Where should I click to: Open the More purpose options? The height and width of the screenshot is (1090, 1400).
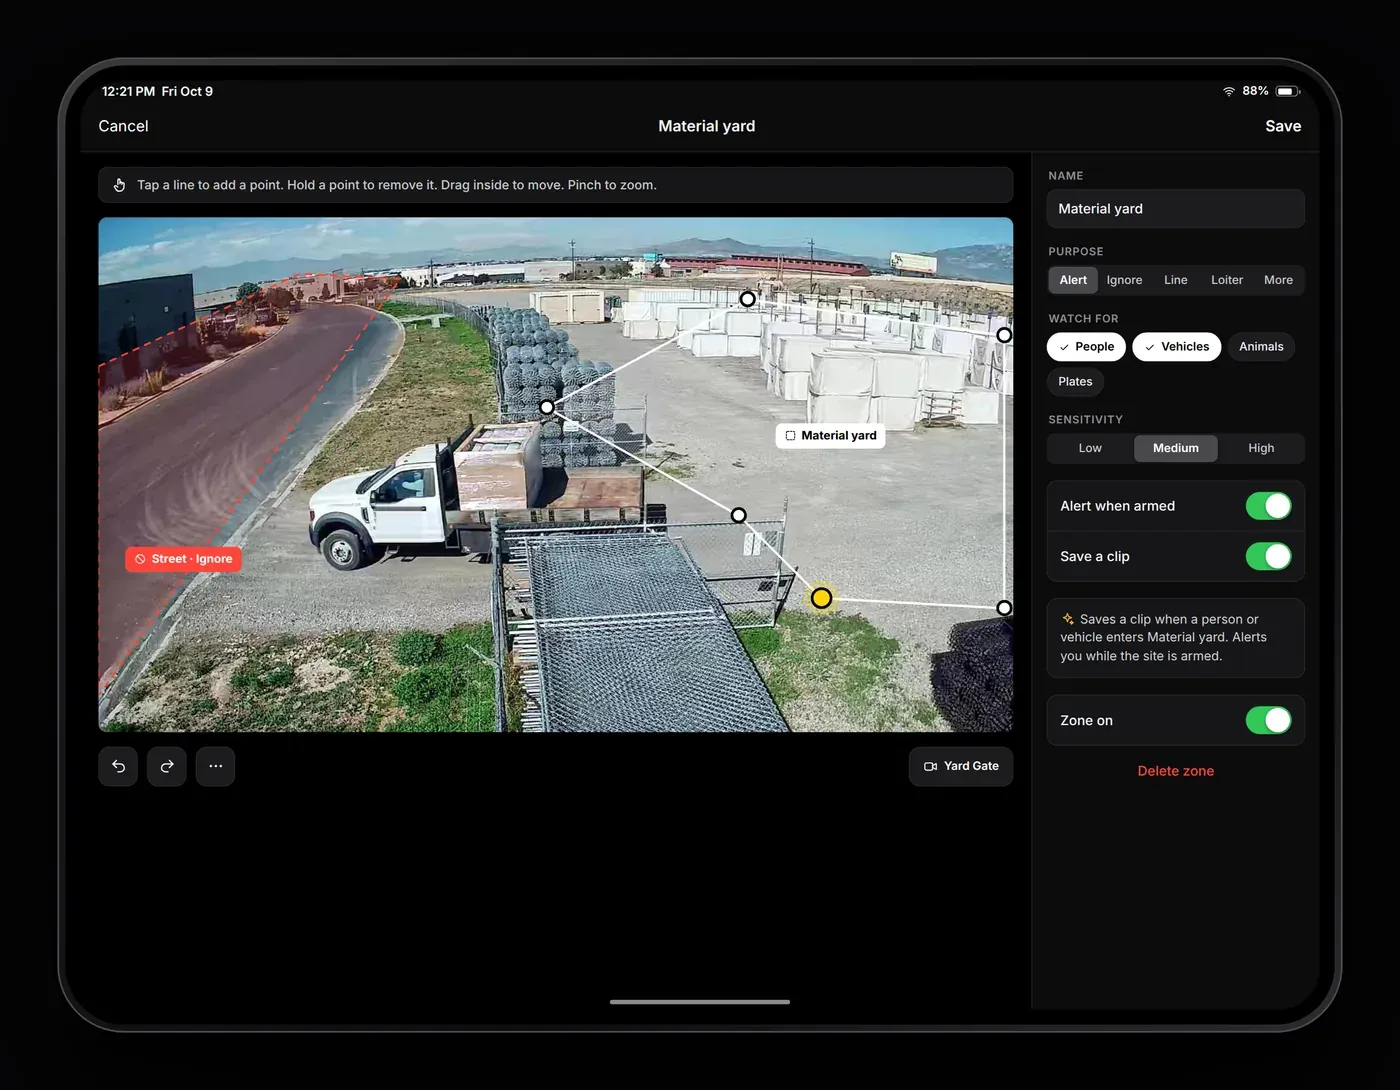tap(1278, 280)
